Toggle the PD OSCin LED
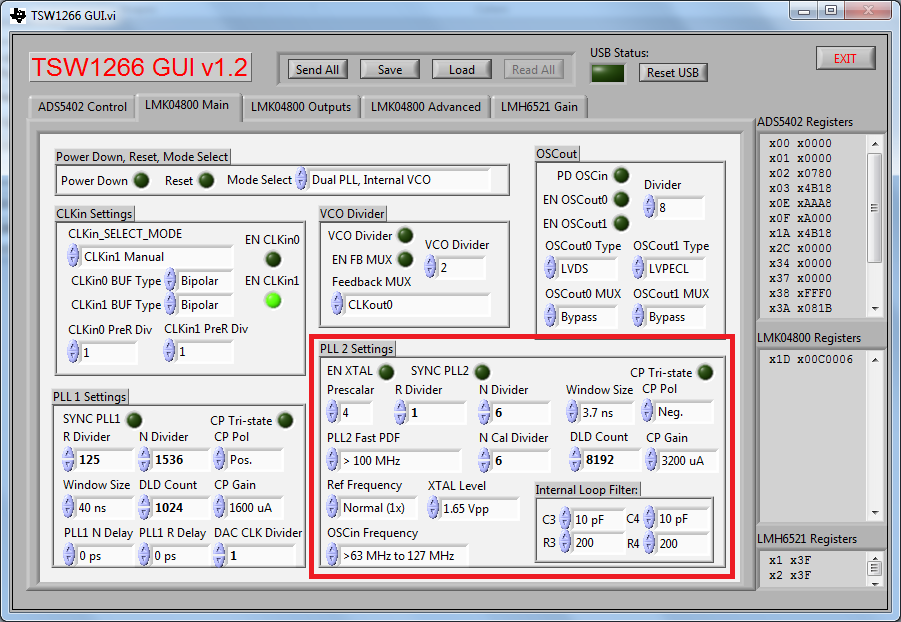 coord(621,175)
